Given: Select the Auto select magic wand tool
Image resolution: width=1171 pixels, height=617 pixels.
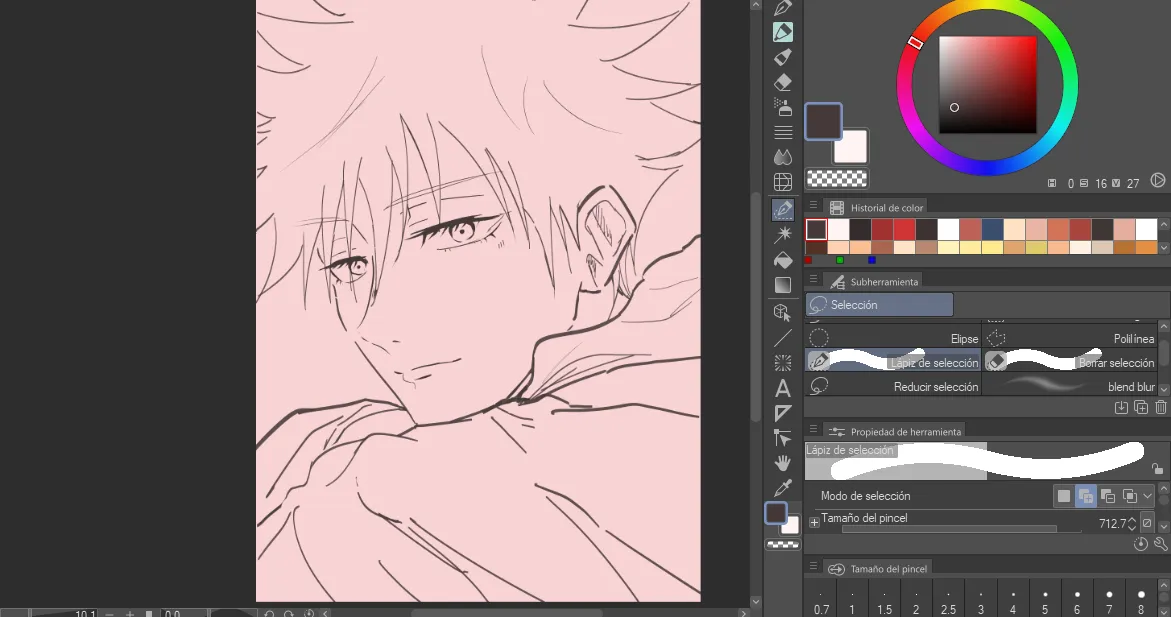Looking at the screenshot, I should 783,235.
